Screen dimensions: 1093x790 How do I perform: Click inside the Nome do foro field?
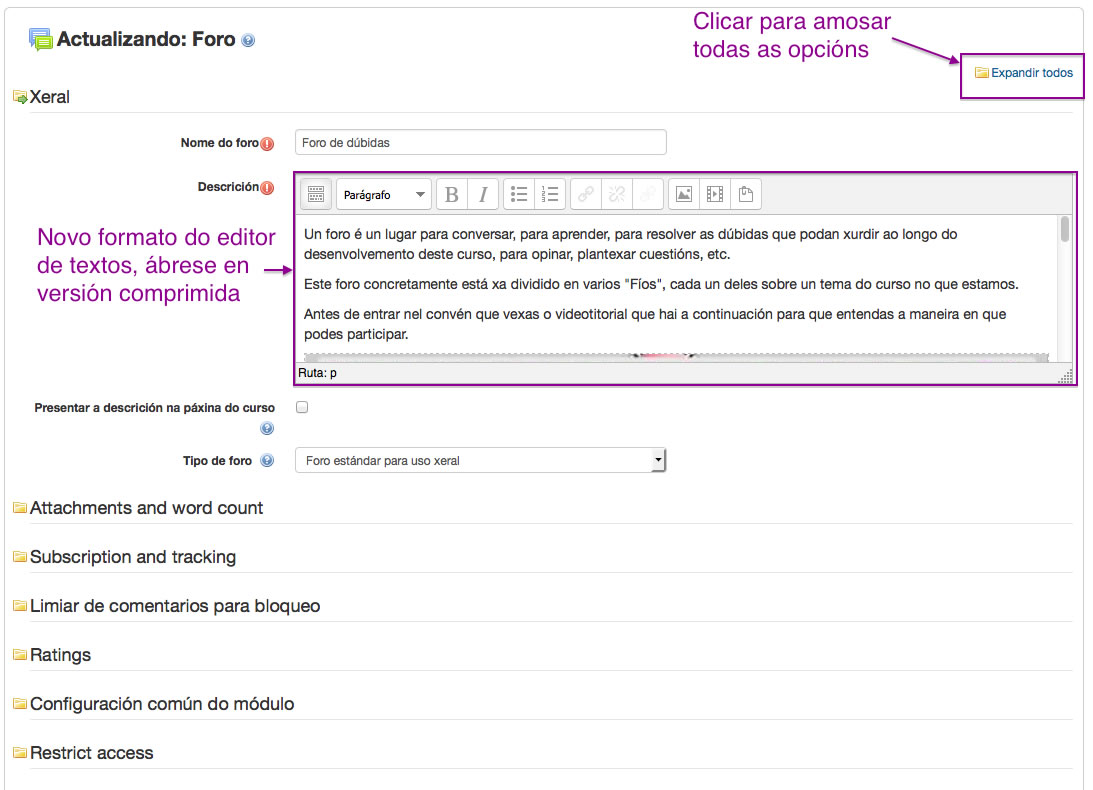pyautogui.click(x=480, y=142)
